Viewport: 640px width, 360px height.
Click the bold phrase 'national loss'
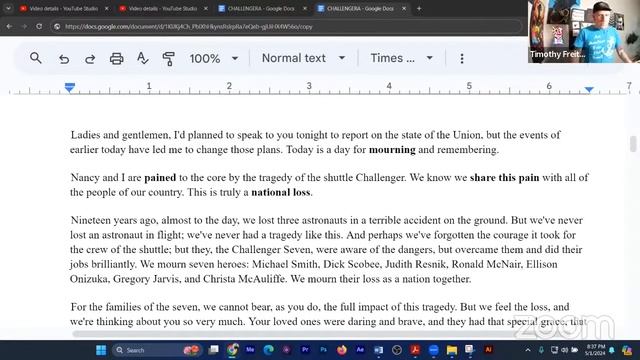281,192
